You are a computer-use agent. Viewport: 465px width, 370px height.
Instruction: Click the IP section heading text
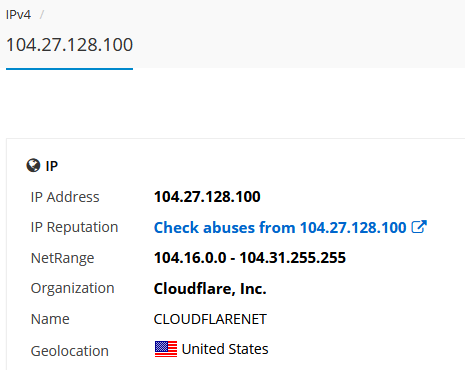coord(52,166)
